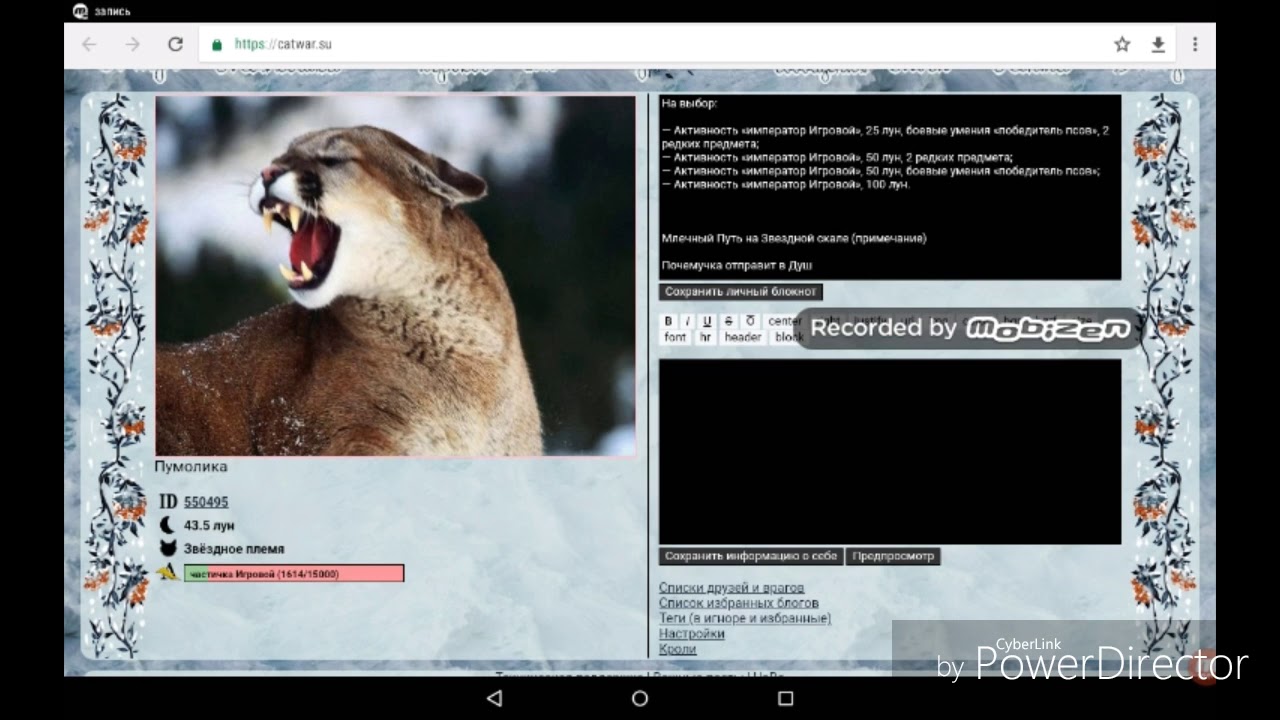Click the player ID link 550495
This screenshot has width=1280, height=720.
tap(206, 502)
